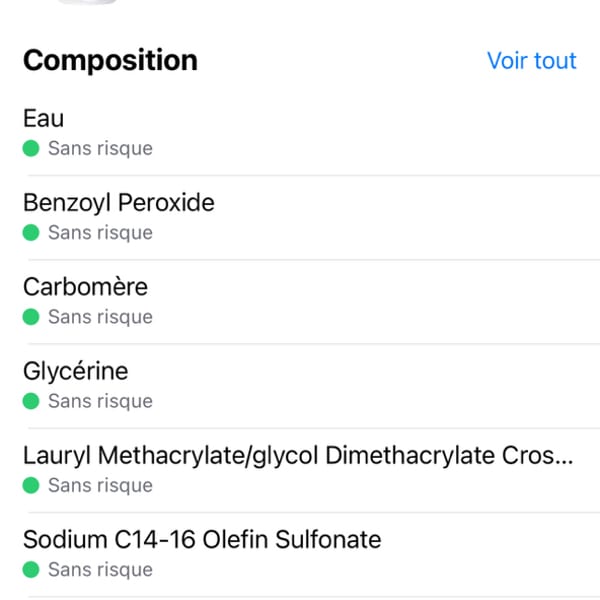Image resolution: width=600 pixels, height=600 pixels.
Task: Open the Benzoyl Peroxide ingredient details
Action: (300, 217)
